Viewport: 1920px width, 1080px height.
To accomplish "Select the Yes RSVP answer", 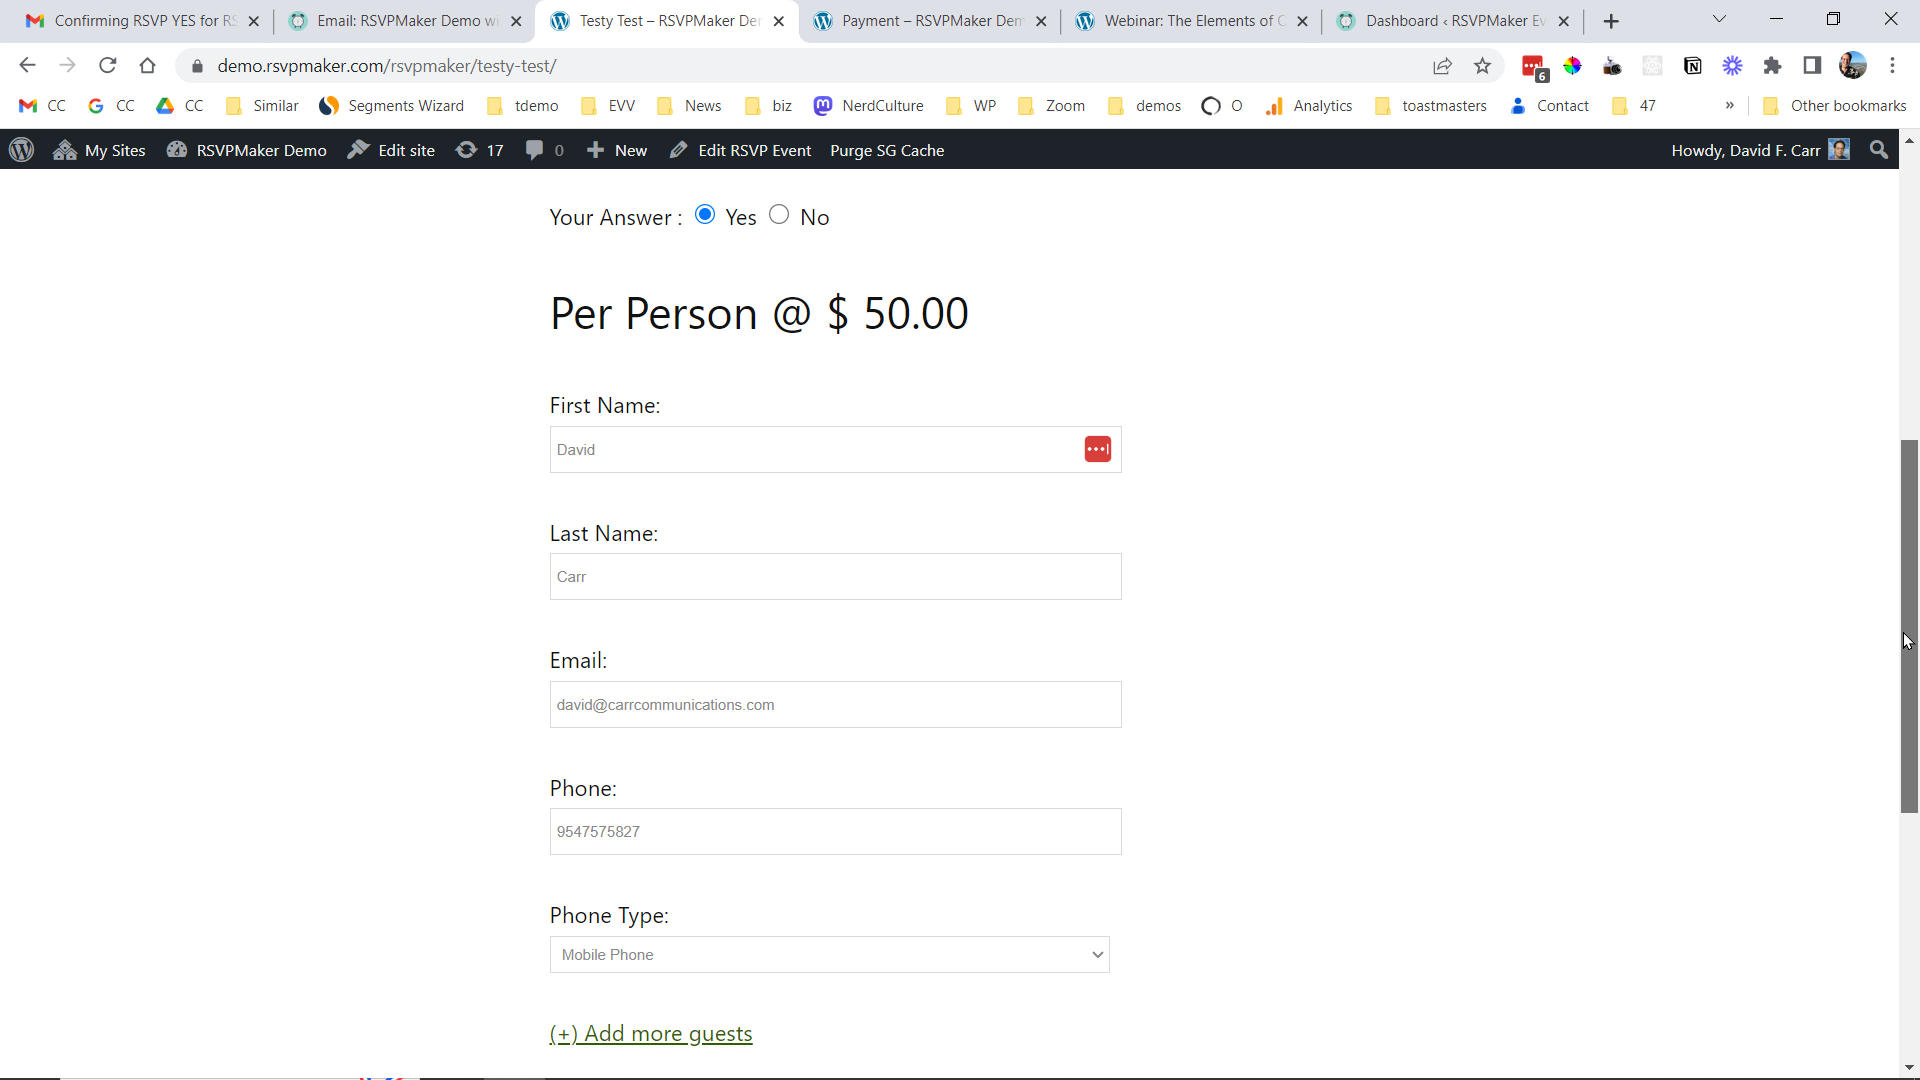I will click(x=705, y=214).
